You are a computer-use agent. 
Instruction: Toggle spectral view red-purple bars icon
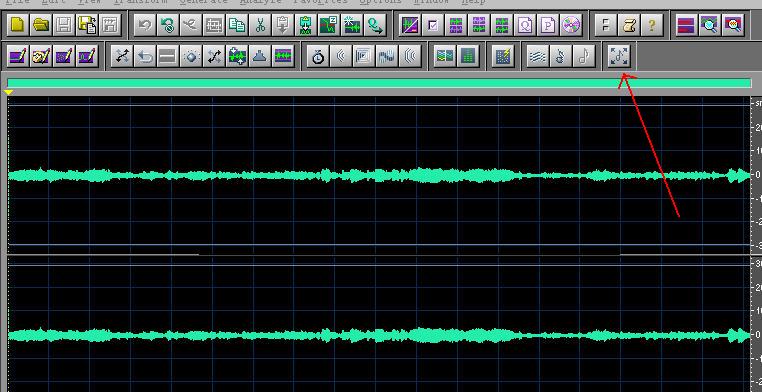click(x=686, y=25)
